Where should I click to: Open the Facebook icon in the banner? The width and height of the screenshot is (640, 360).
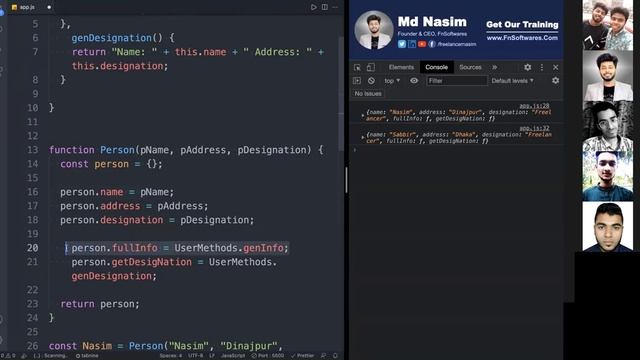(x=432, y=44)
